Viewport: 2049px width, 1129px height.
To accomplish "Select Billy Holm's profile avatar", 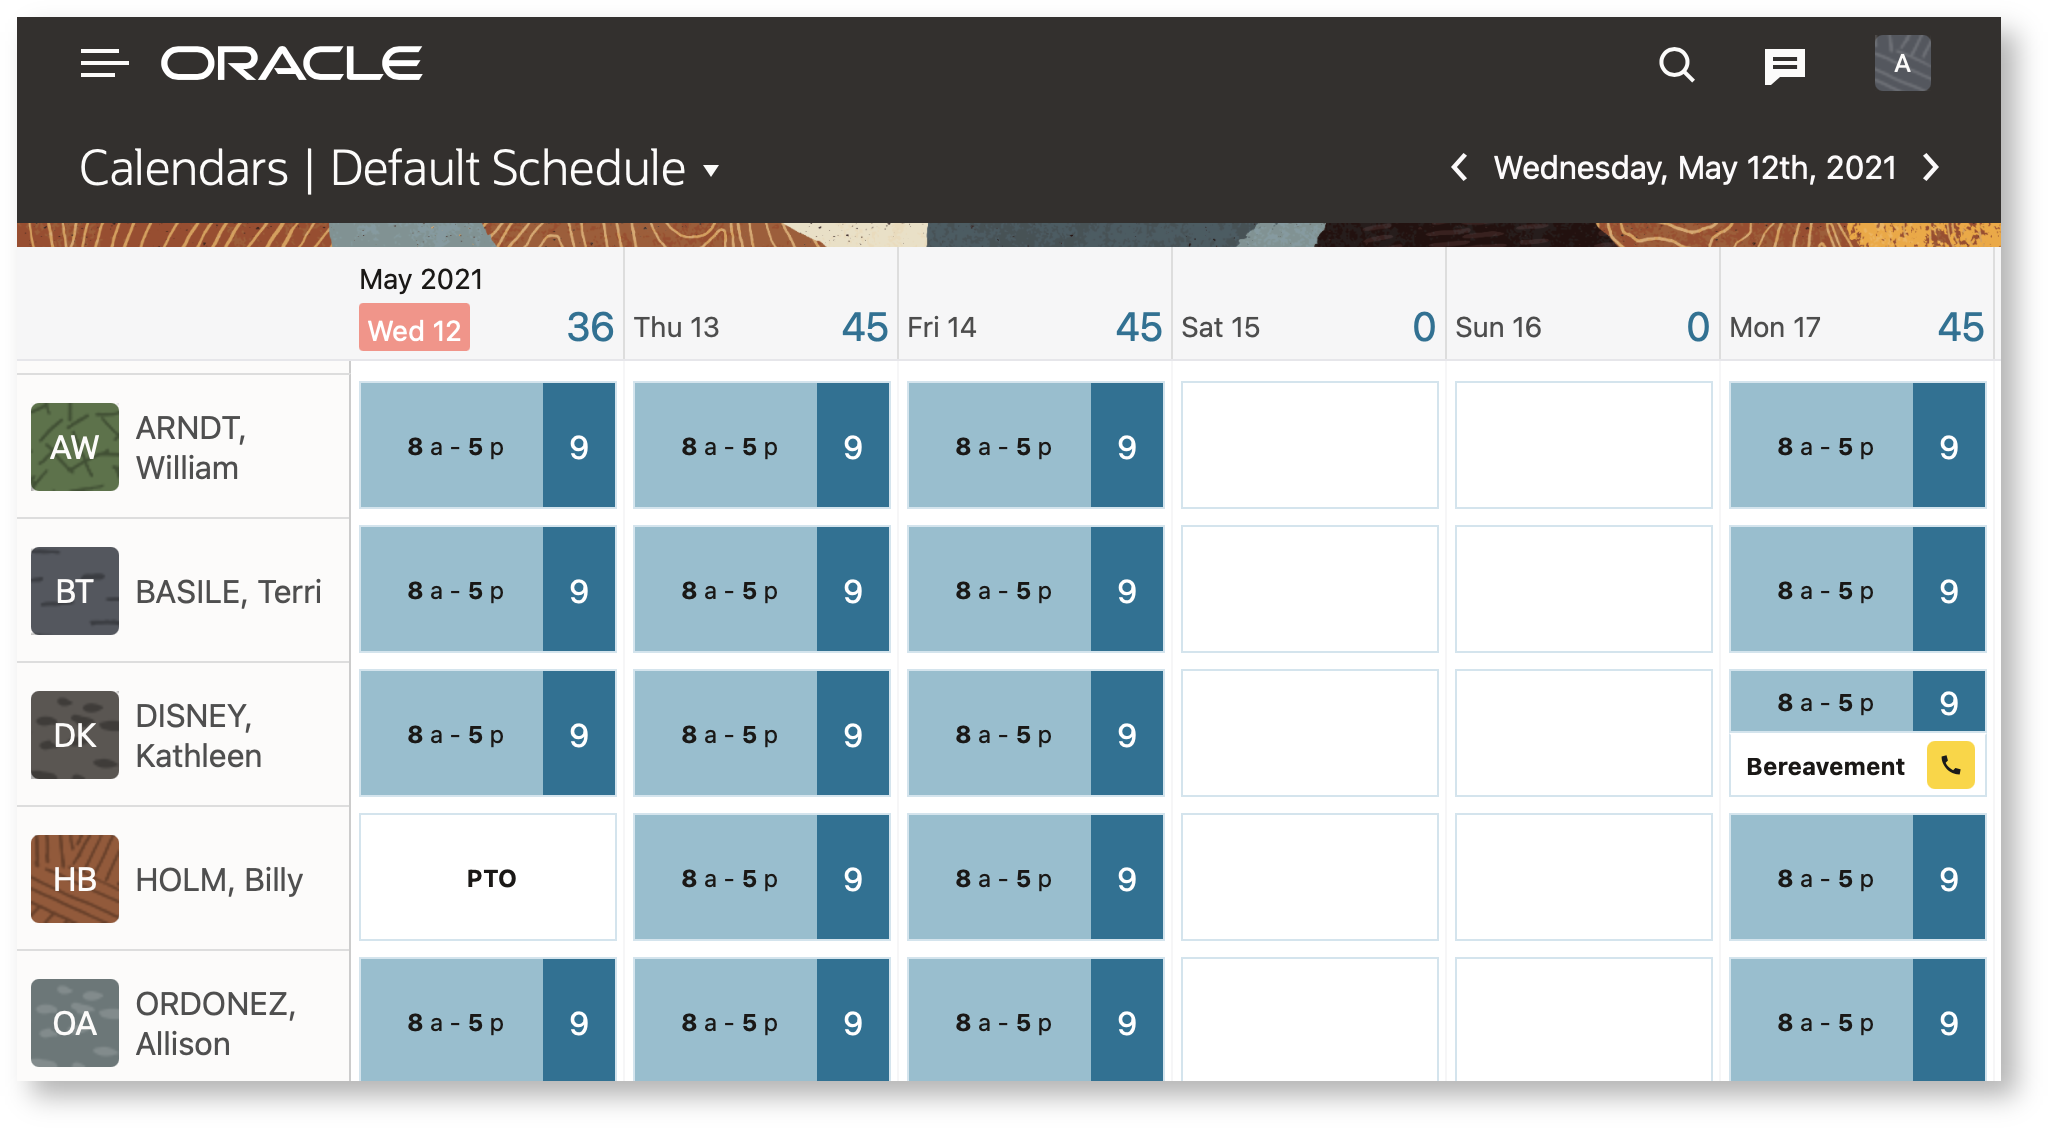I will tap(75, 879).
